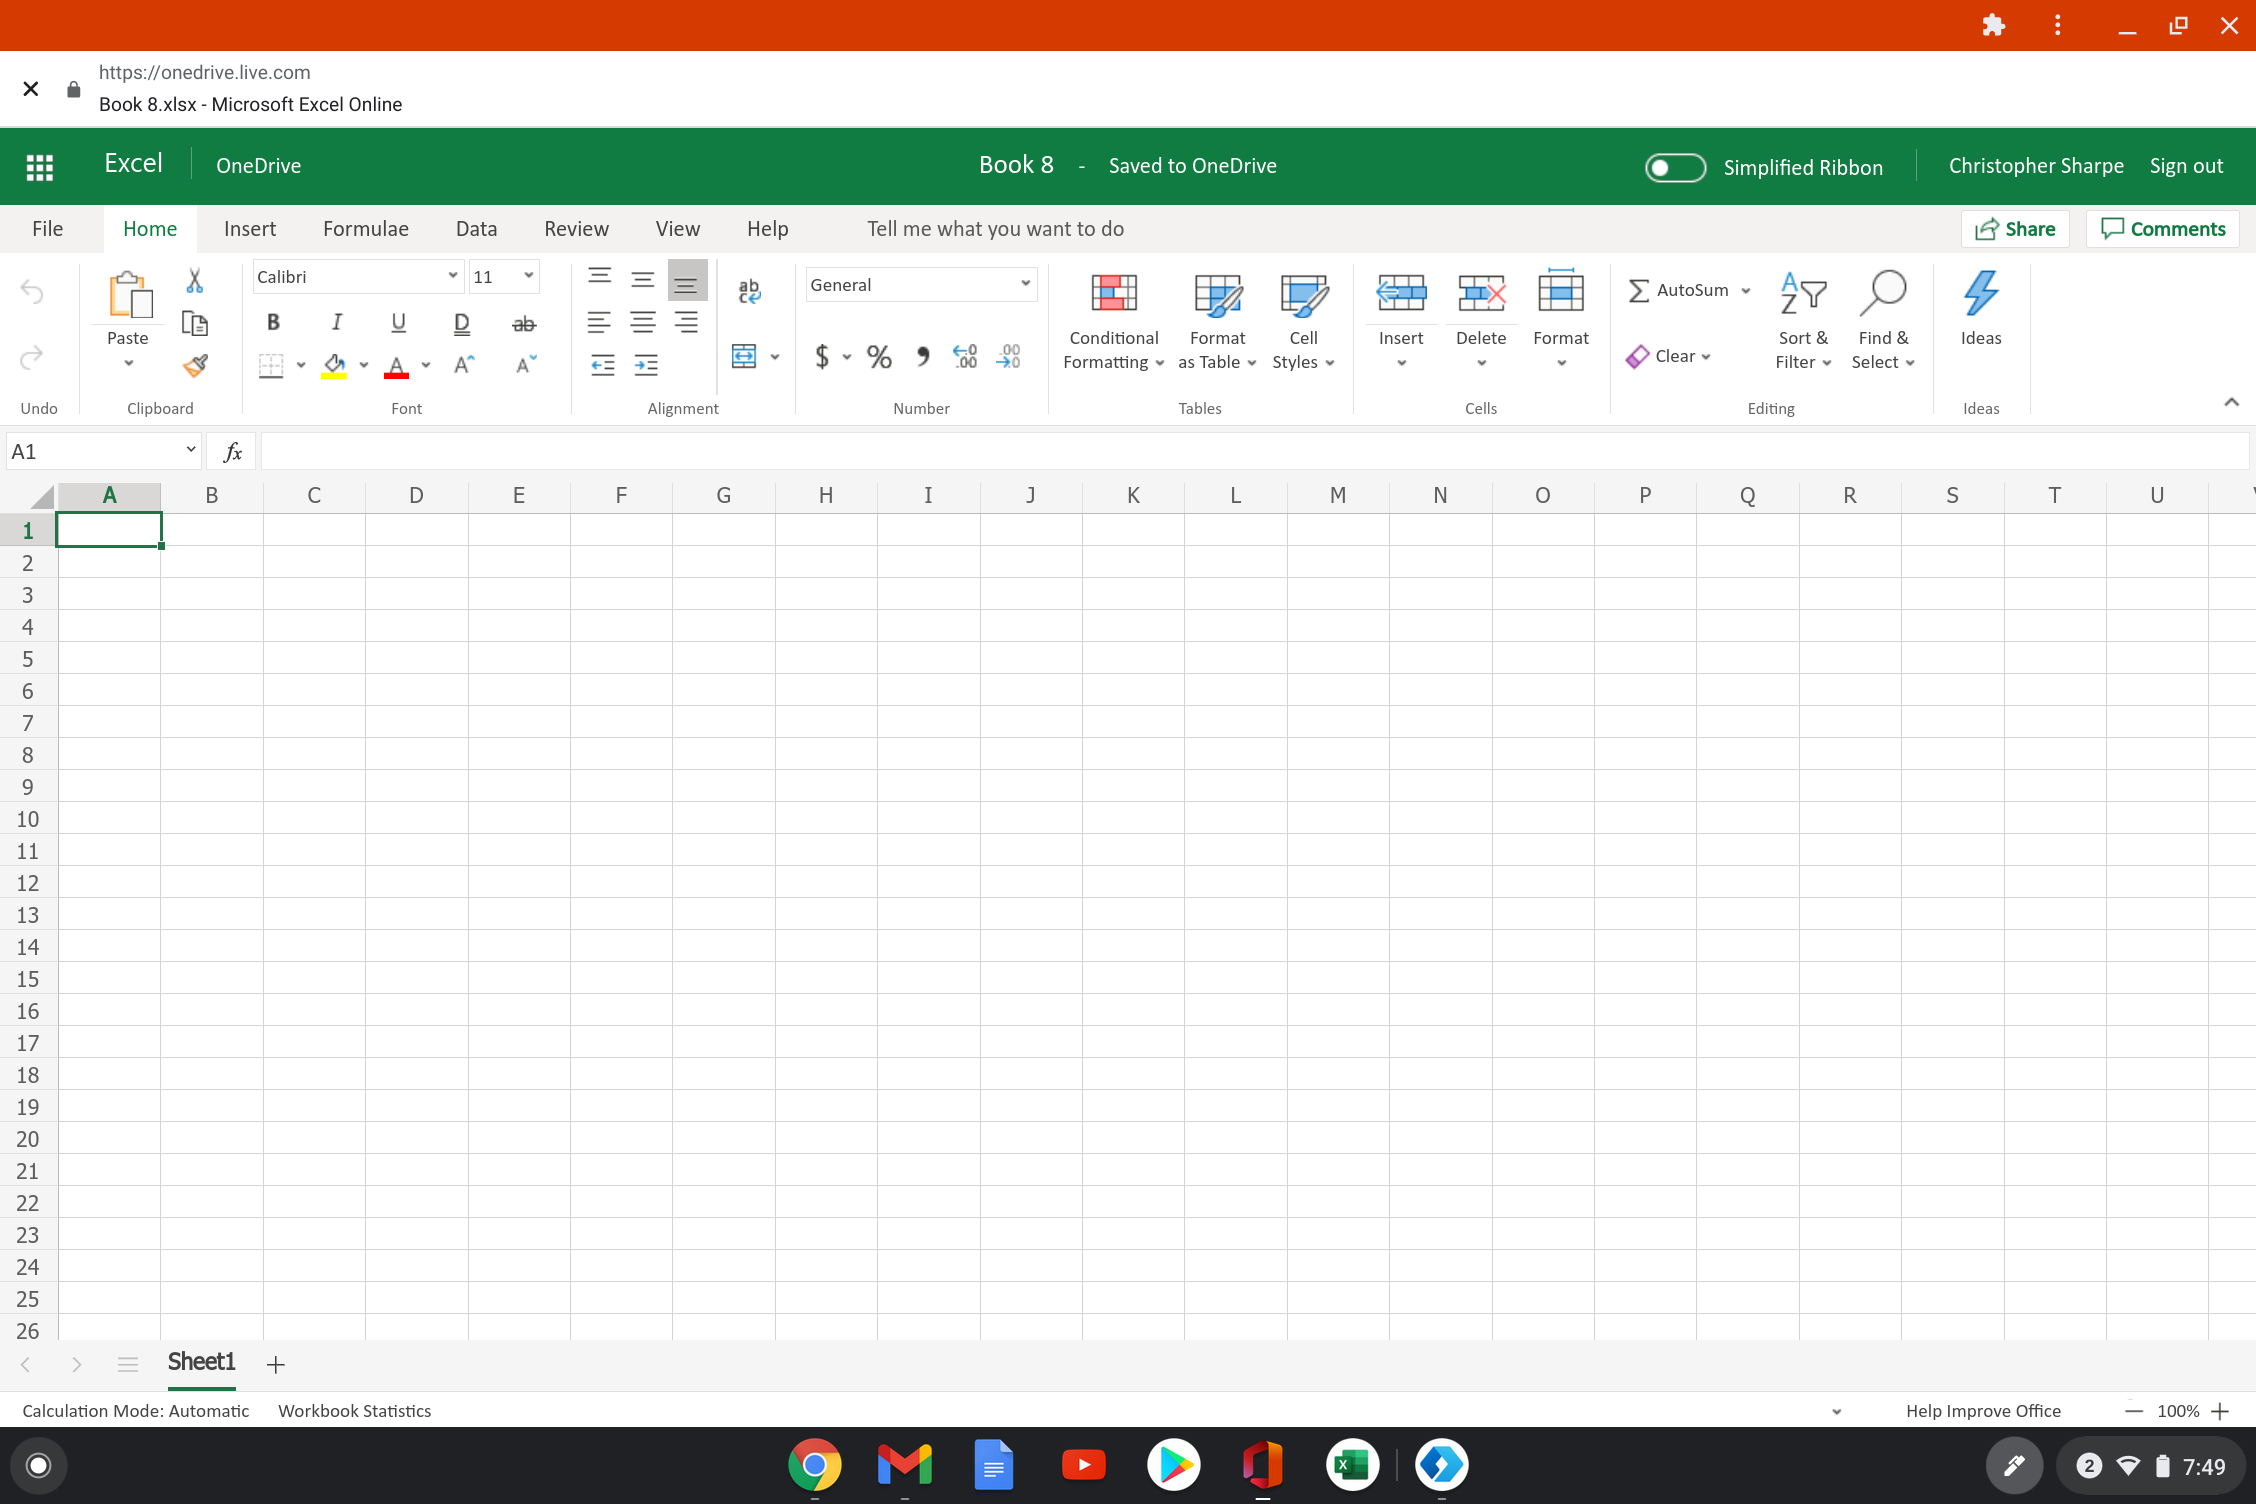This screenshot has height=1504, width=2256.
Task: Click the Paste clipboard icon
Action: (129, 296)
